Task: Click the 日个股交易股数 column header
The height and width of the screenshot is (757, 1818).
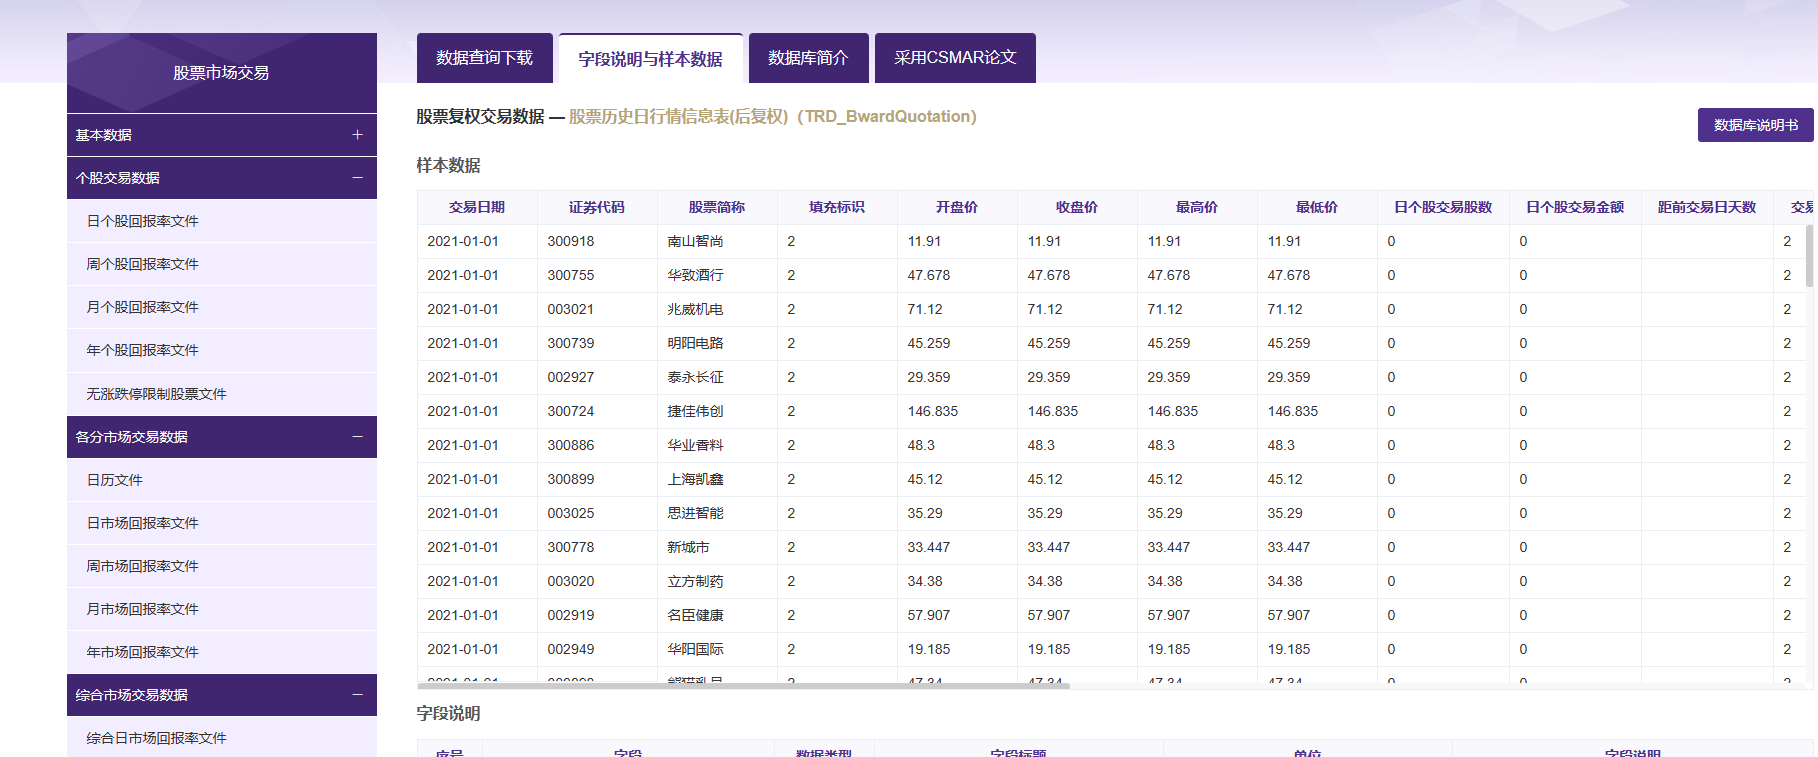Action: pos(1443,207)
